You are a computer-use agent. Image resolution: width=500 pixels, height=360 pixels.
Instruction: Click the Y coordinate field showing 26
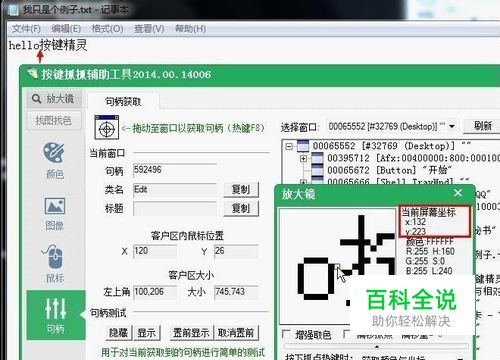(236, 251)
